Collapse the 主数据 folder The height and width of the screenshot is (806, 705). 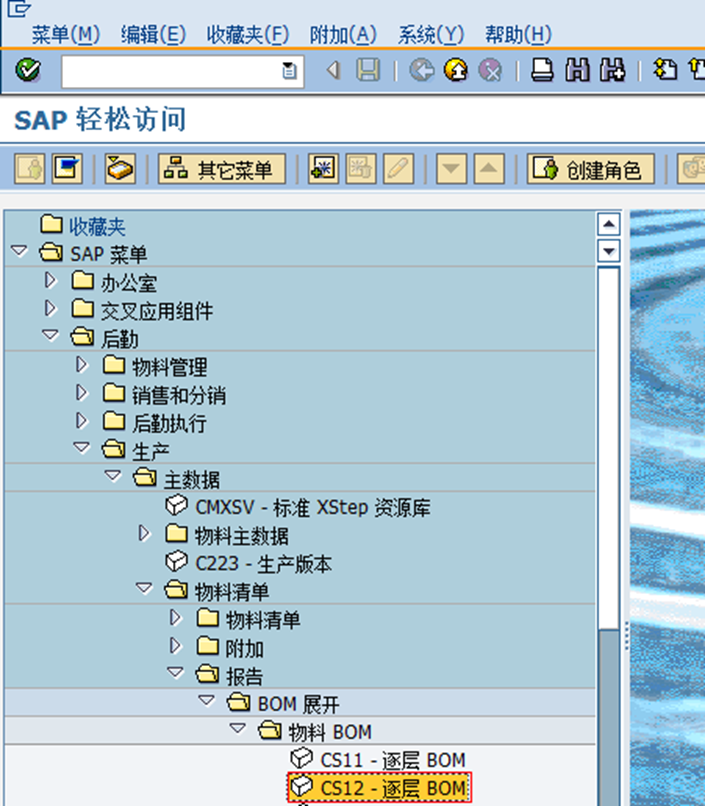[x=113, y=477]
